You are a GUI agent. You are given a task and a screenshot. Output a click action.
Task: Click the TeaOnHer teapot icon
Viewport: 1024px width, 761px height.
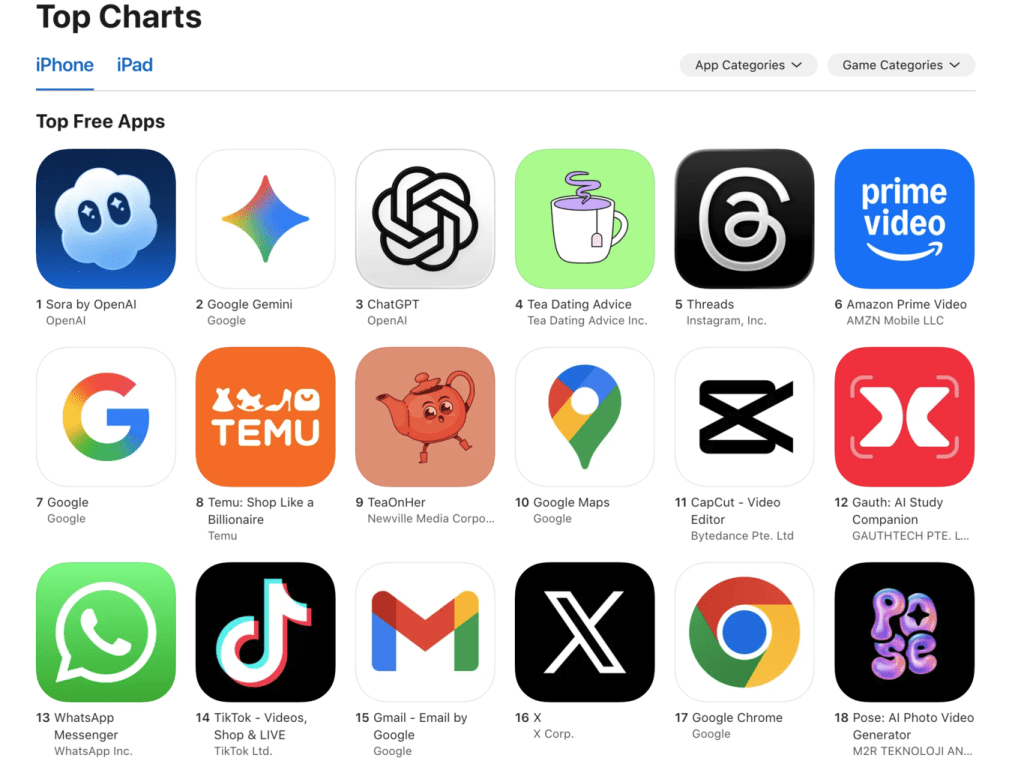pos(425,417)
